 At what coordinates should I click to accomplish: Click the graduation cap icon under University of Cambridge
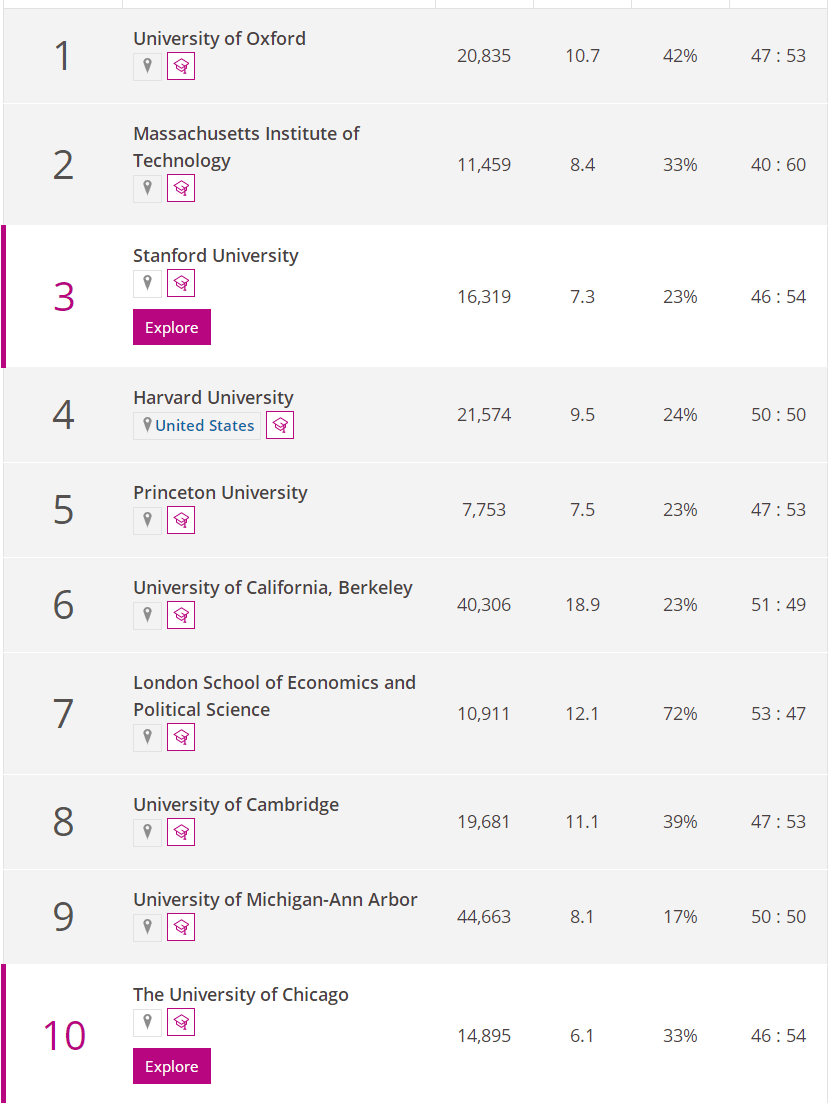181,832
